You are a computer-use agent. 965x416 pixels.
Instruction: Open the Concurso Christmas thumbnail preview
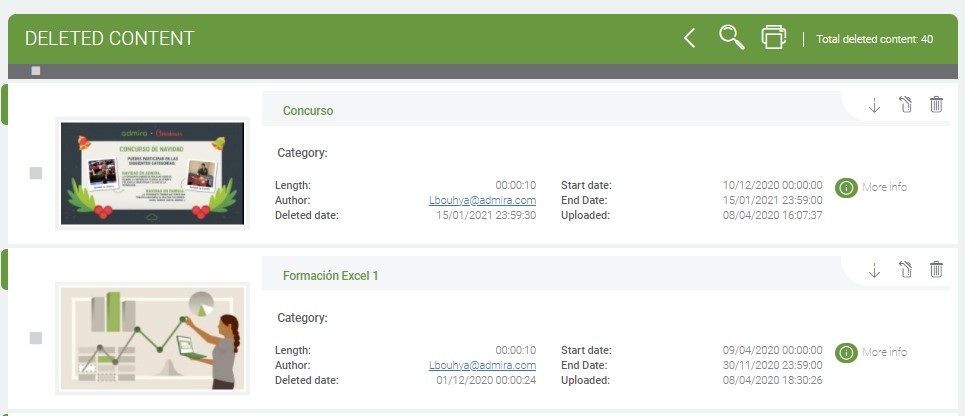[152, 173]
